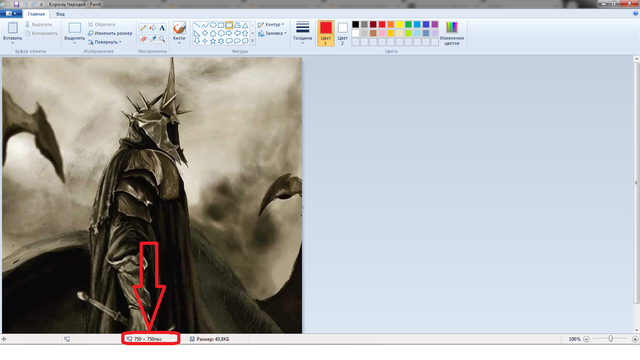Choose the Left arrow shape
The image size is (640, 360).
(x=237, y=33)
